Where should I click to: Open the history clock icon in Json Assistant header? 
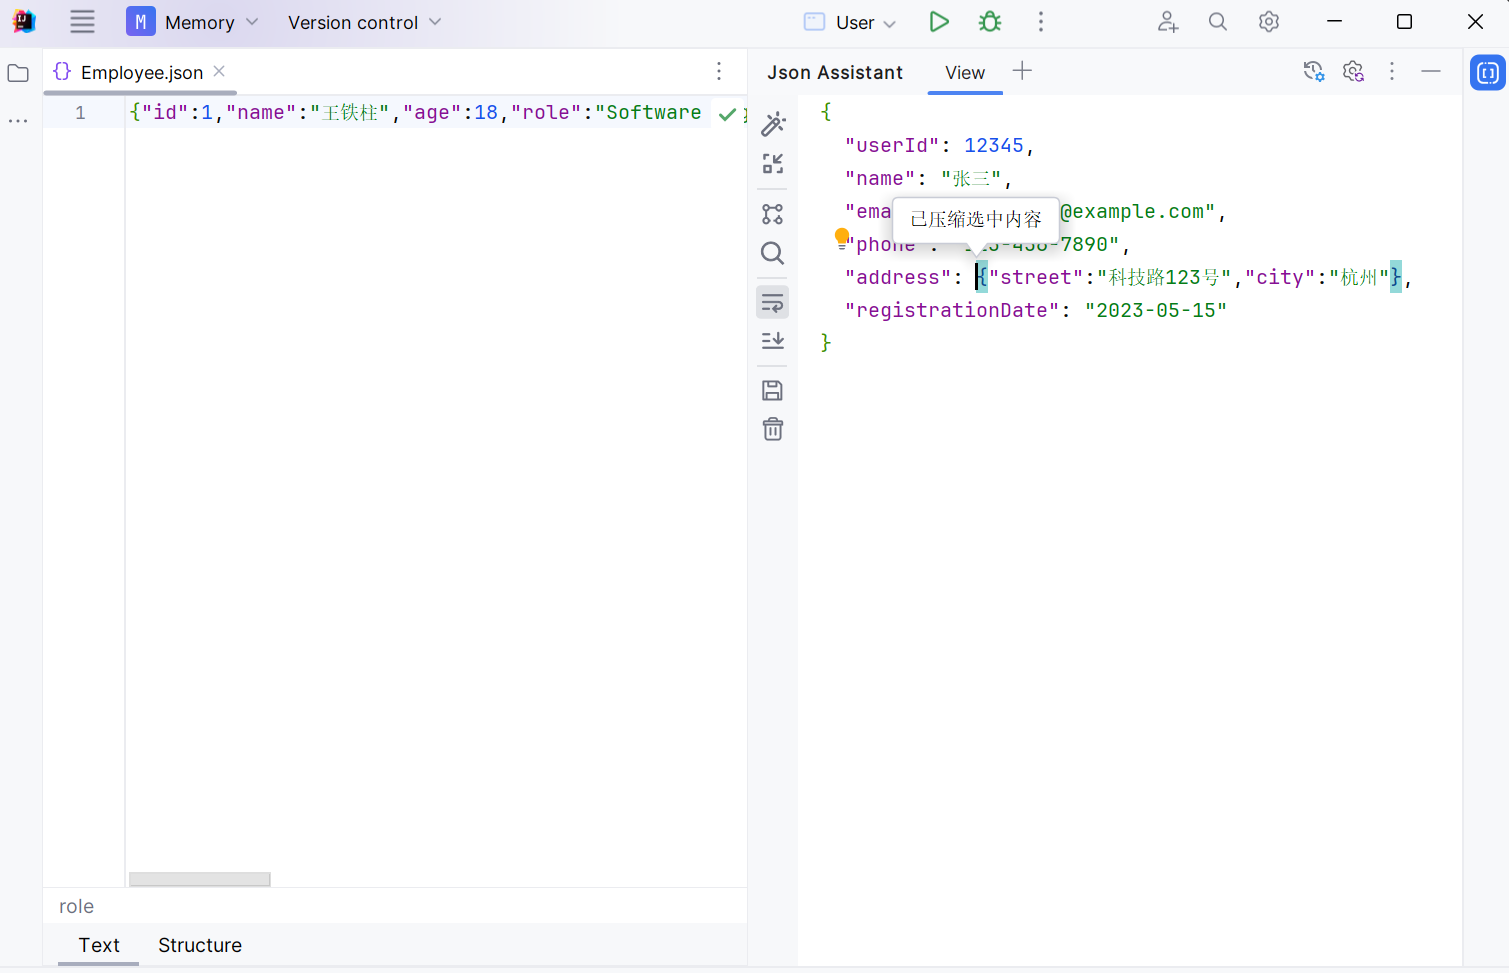[1313, 71]
